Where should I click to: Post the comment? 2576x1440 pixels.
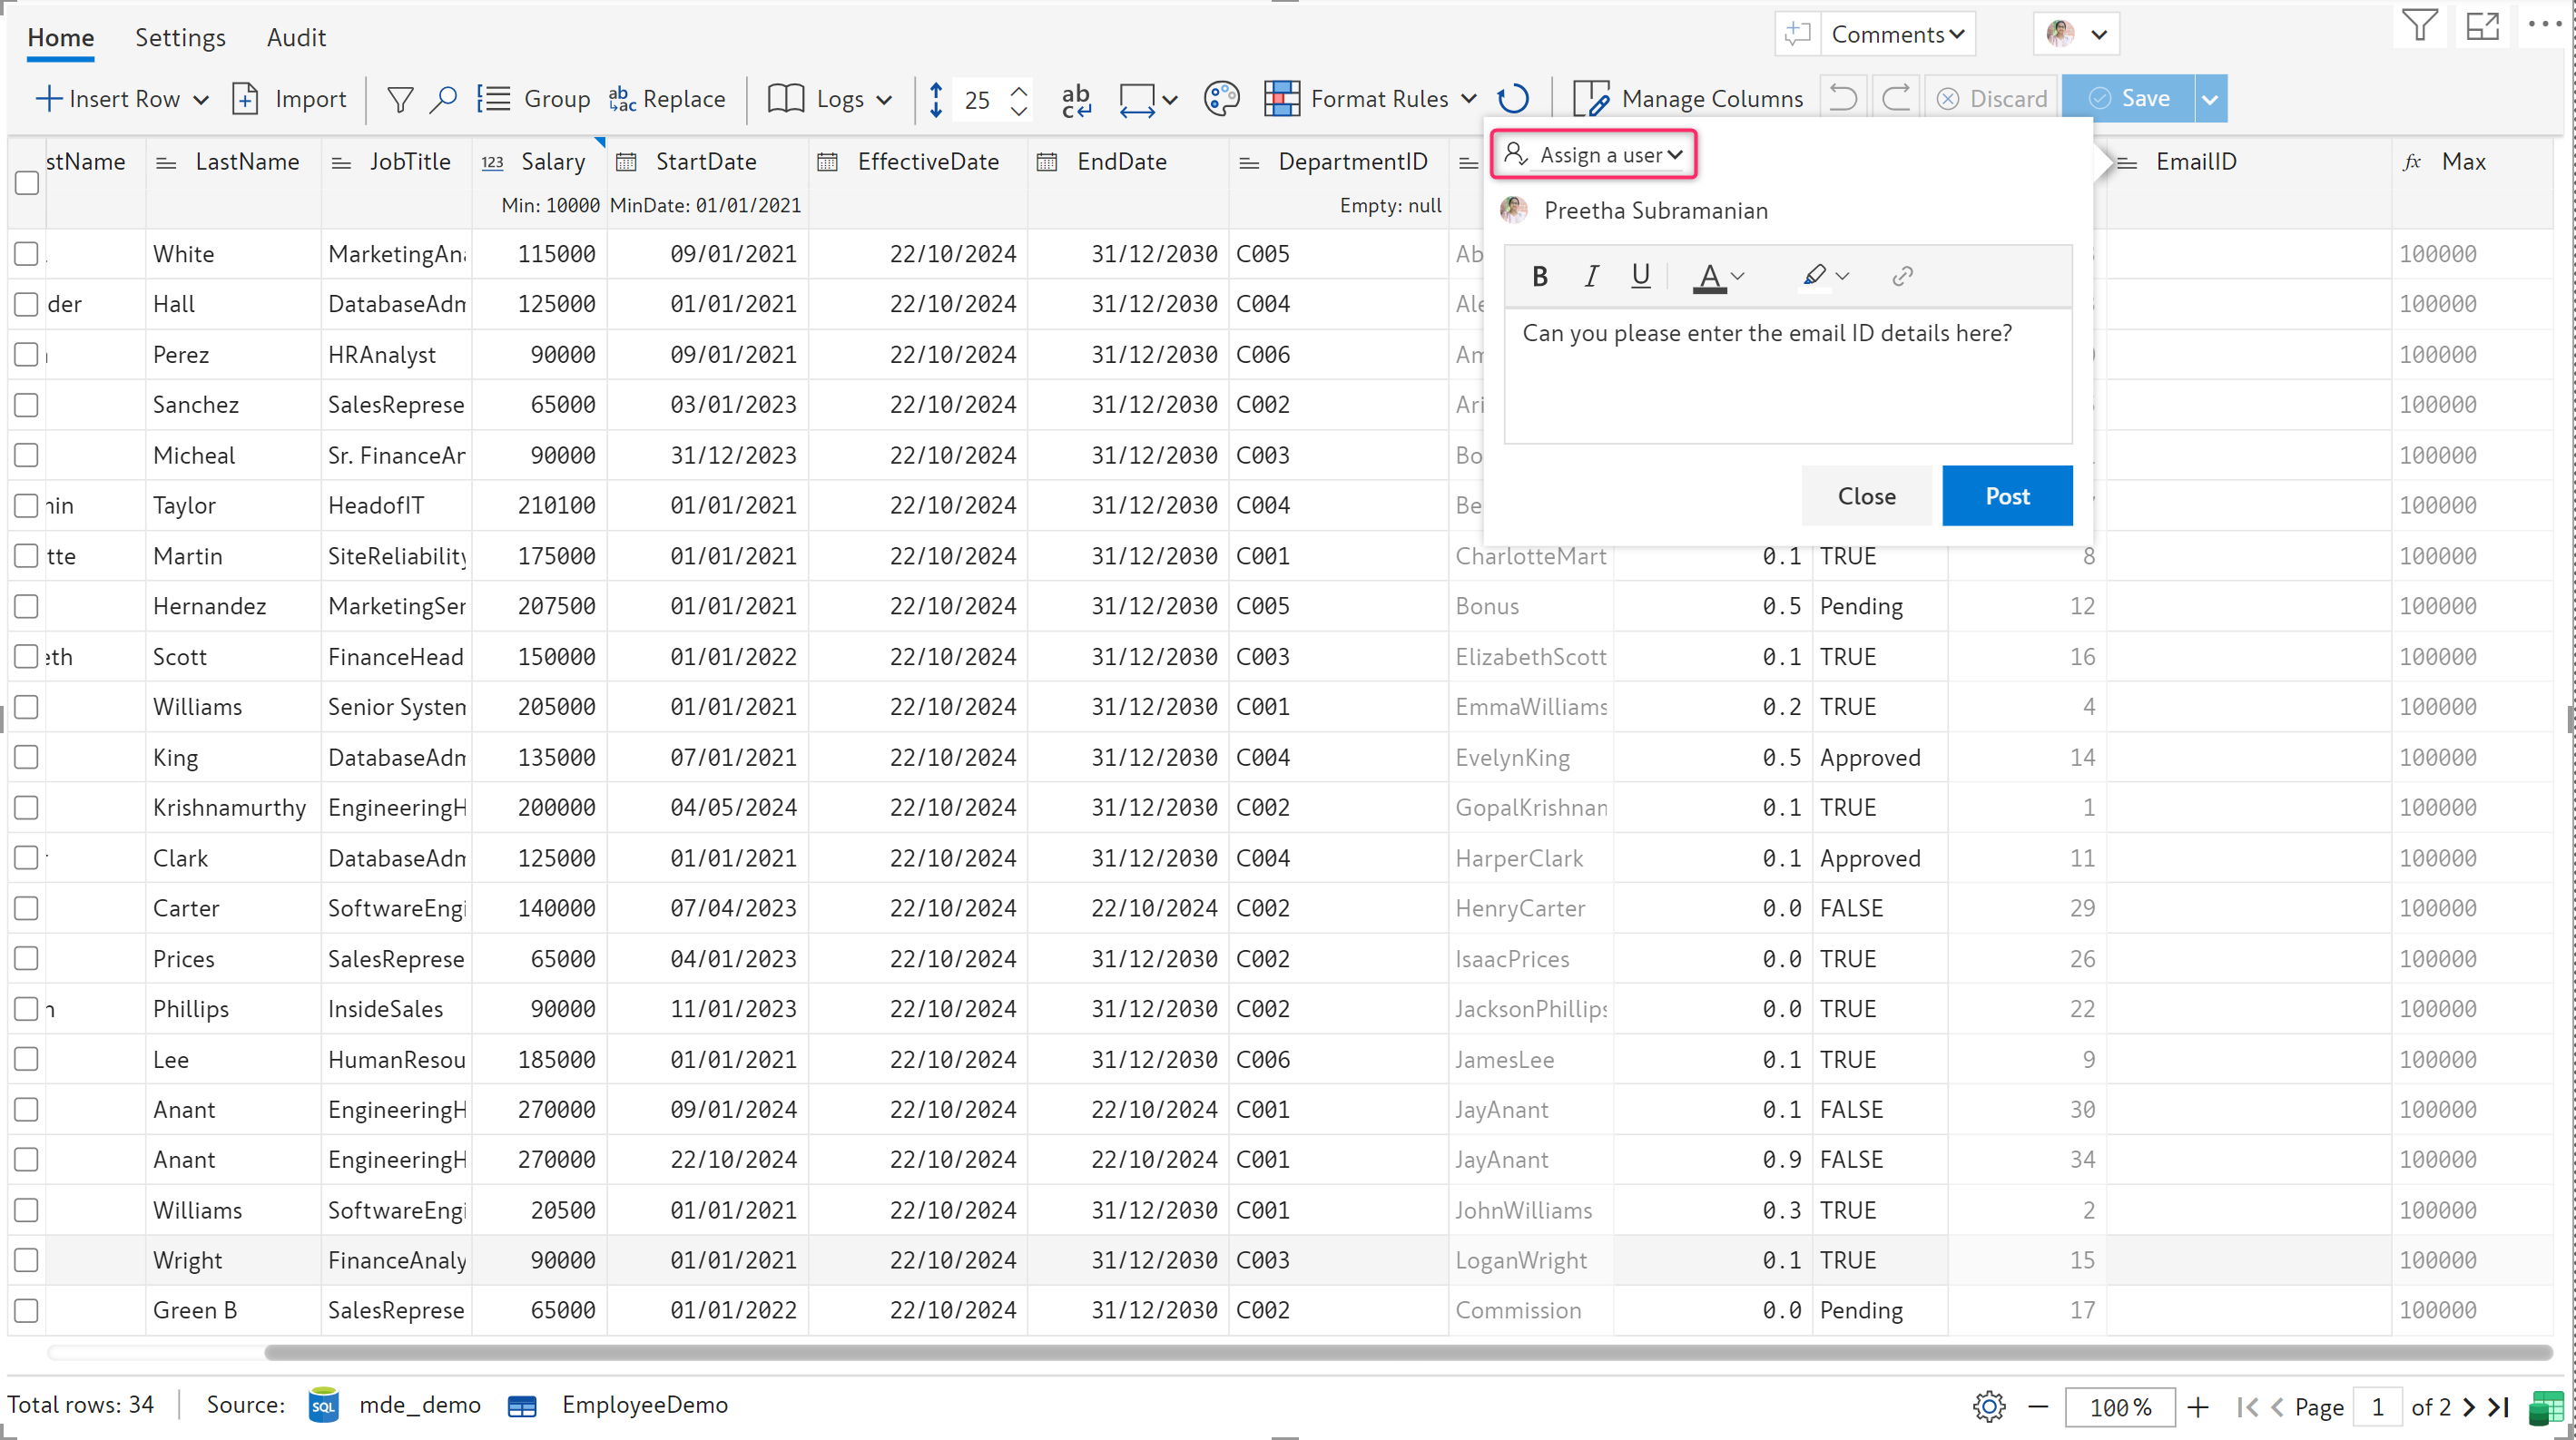point(2006,496)
